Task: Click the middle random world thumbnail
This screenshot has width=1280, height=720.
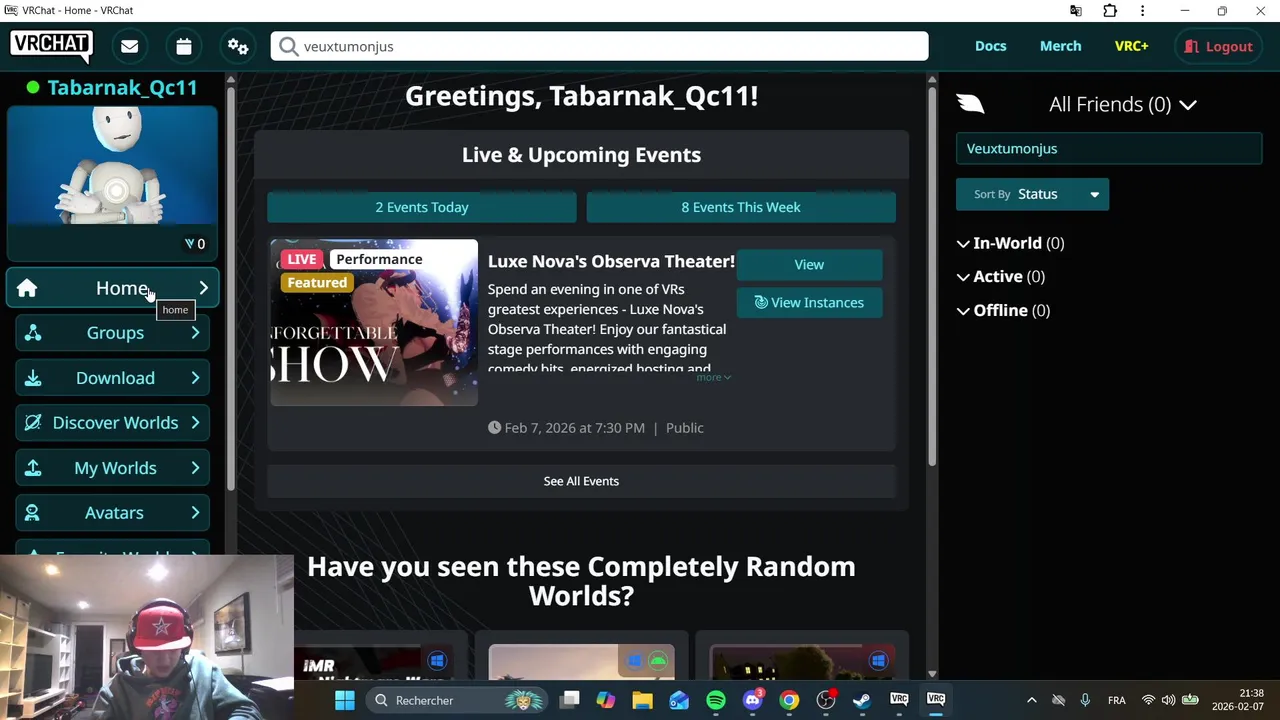Action: click(581, 662)
